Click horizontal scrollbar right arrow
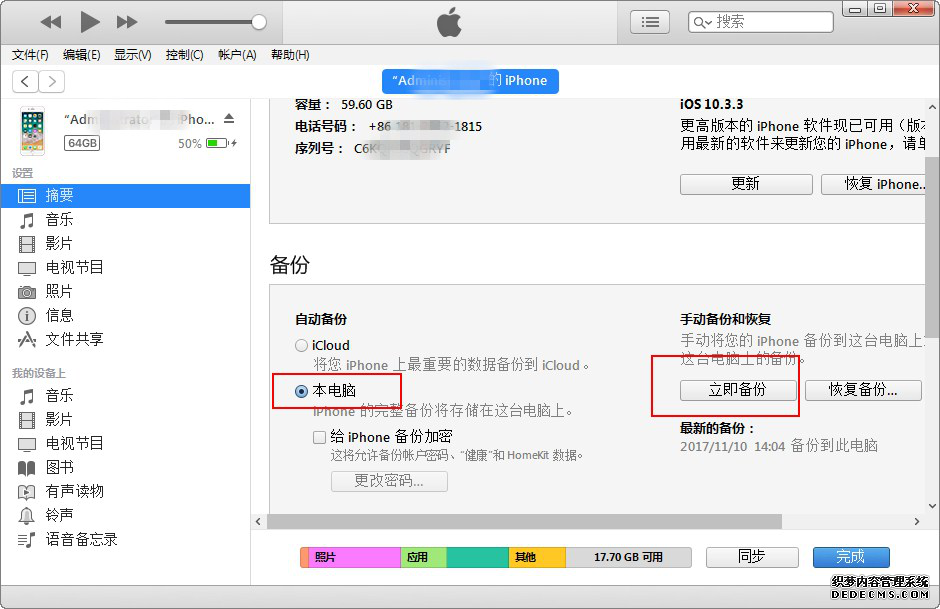 [x=917, y=521]
